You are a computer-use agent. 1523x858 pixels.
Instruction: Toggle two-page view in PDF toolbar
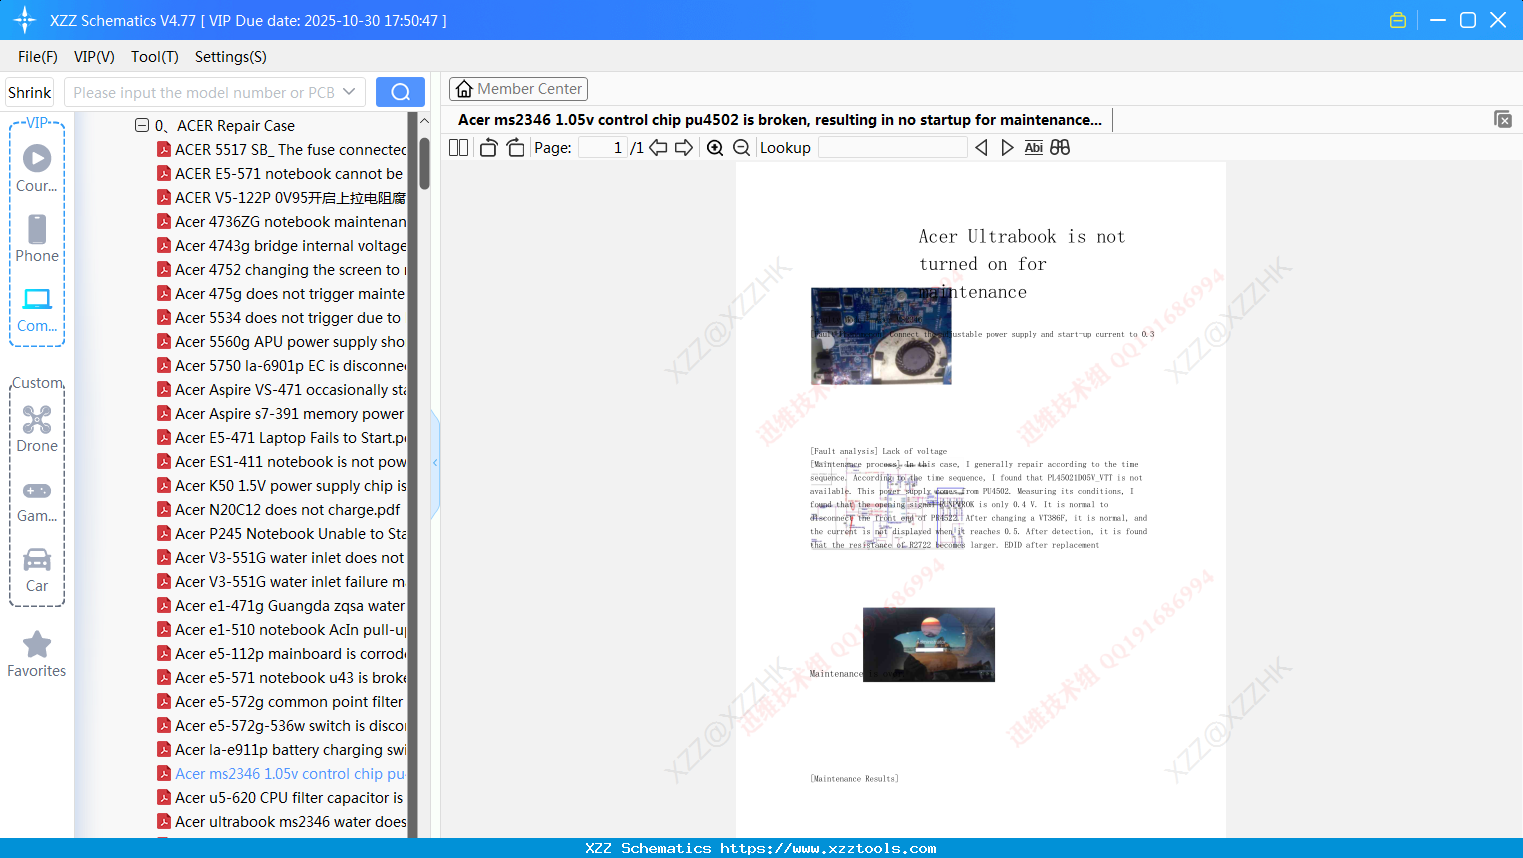[458, 147]
